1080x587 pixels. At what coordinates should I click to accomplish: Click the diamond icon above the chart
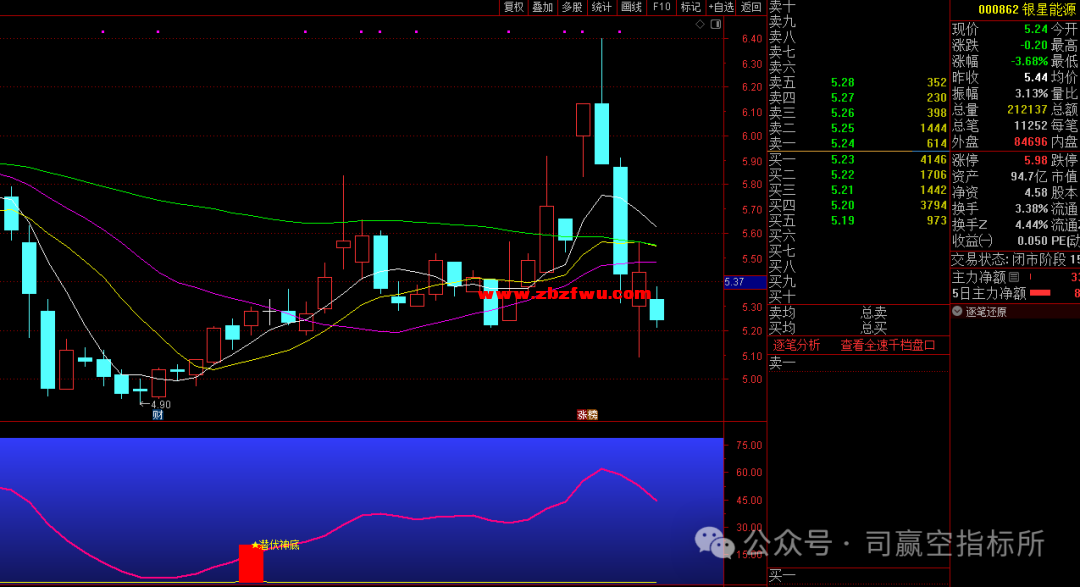click(x=700, y=24)
